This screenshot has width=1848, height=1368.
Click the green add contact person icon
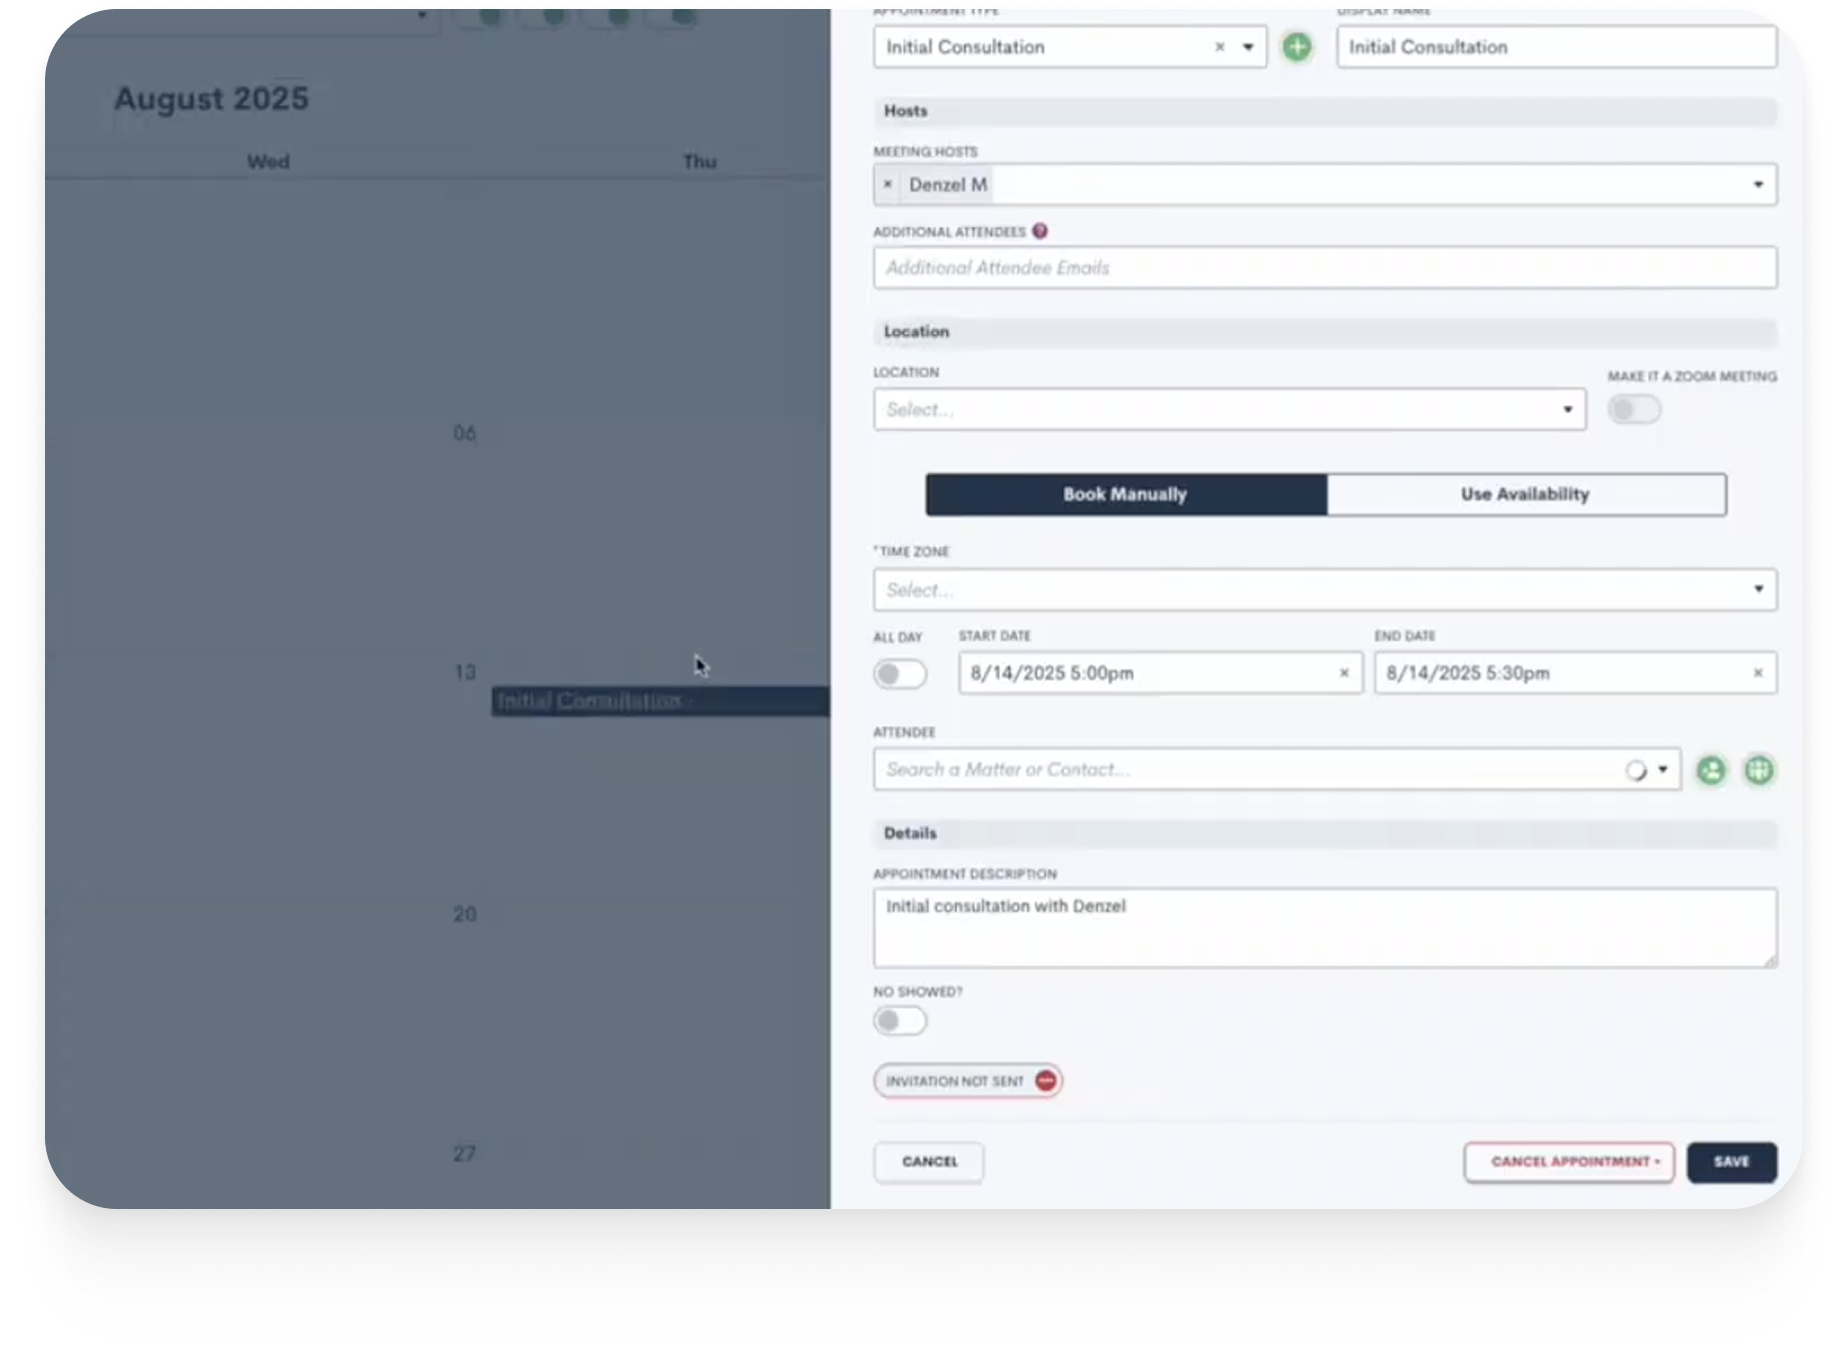coord(1711,770)
